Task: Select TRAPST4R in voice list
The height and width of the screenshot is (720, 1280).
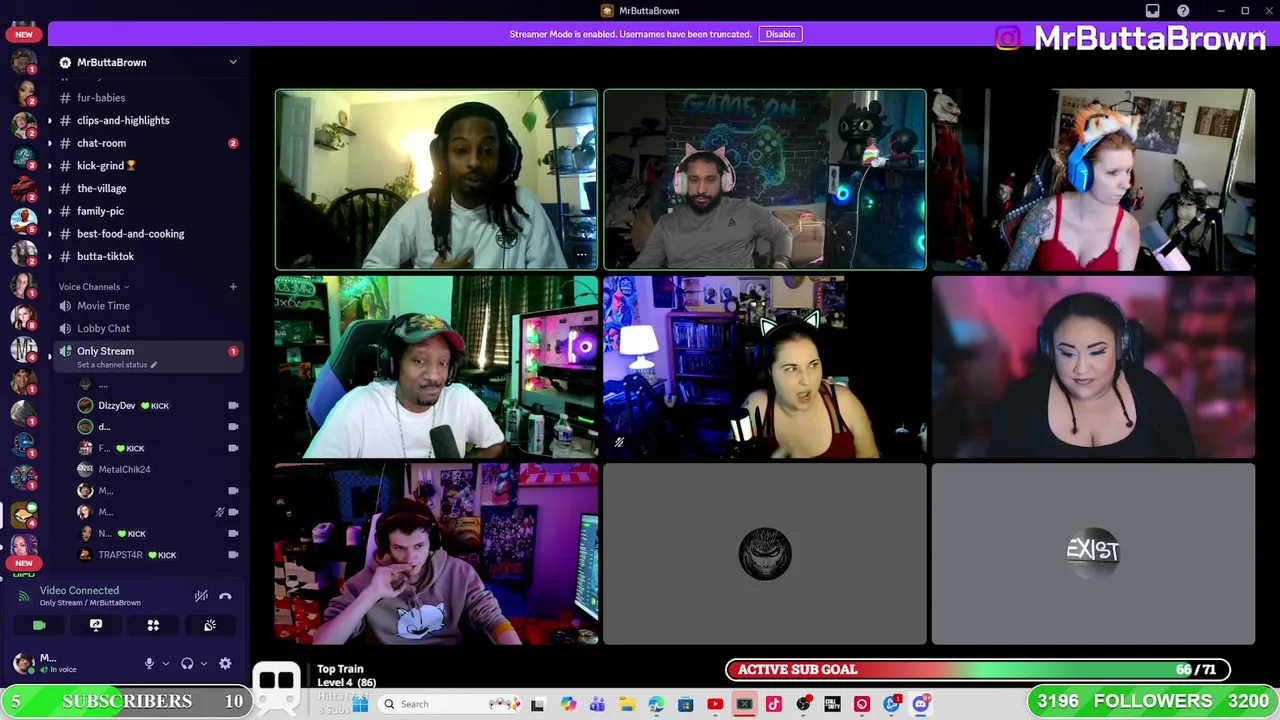Action: pyautogui.click(x=120, y=555)
